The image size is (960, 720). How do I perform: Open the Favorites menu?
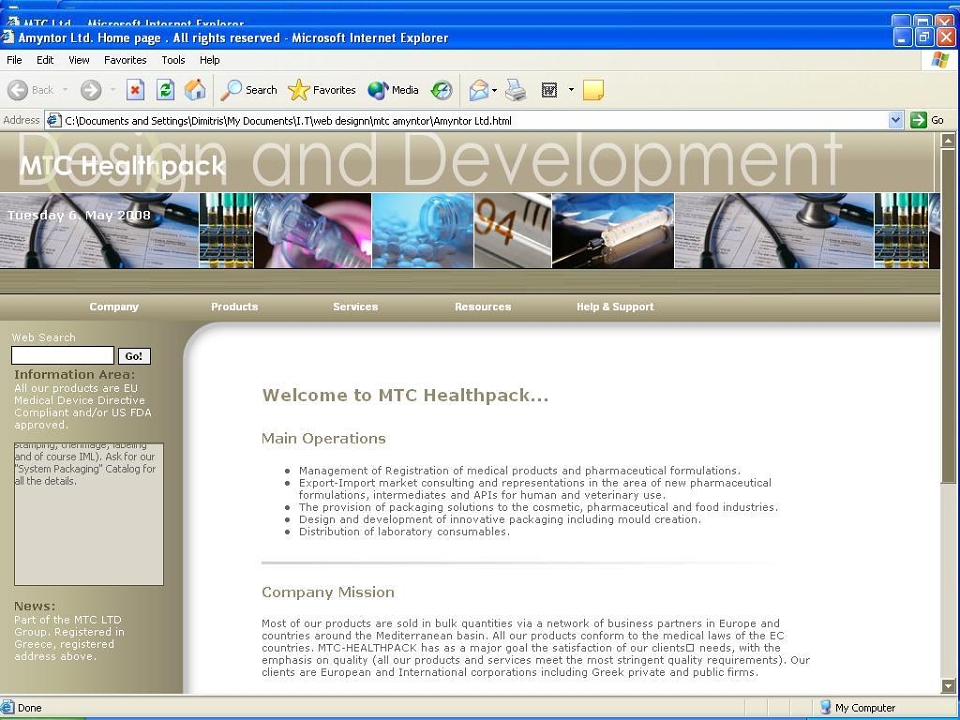point(125,60)
